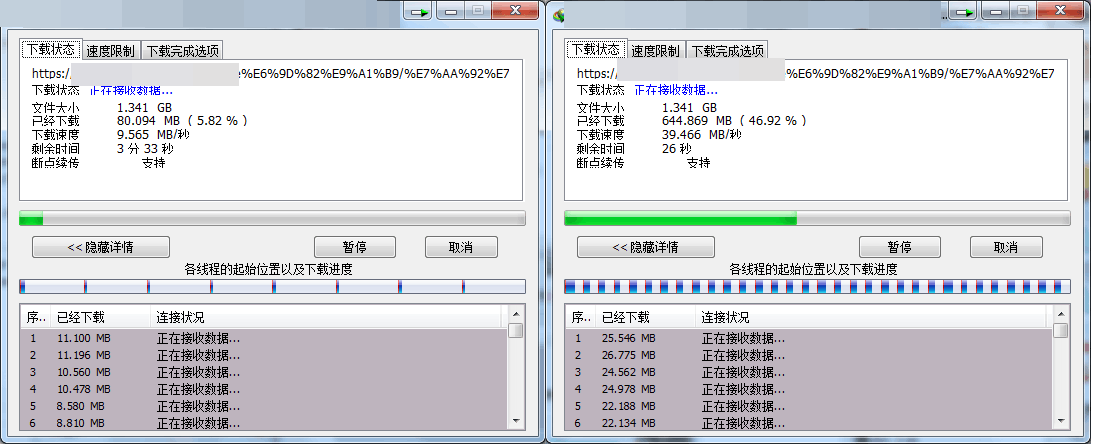Click the 连接状况 column header in the 5.82% window
Image resolution: width=1098 pixels, height=444 pixels.
click(328, 317)
